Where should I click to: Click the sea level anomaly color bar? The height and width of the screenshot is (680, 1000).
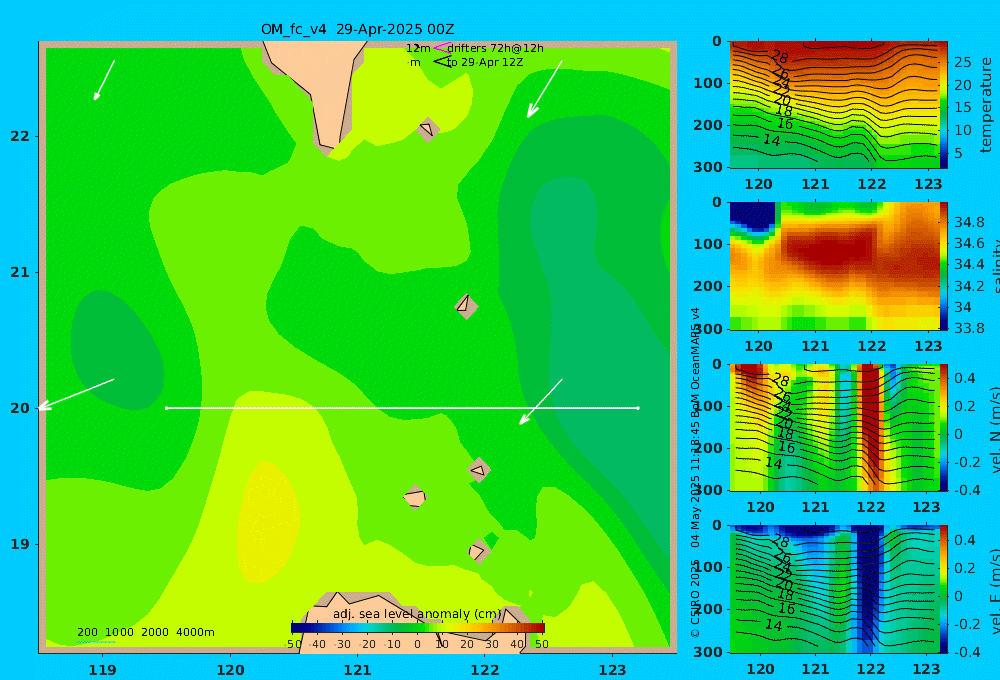418,628
